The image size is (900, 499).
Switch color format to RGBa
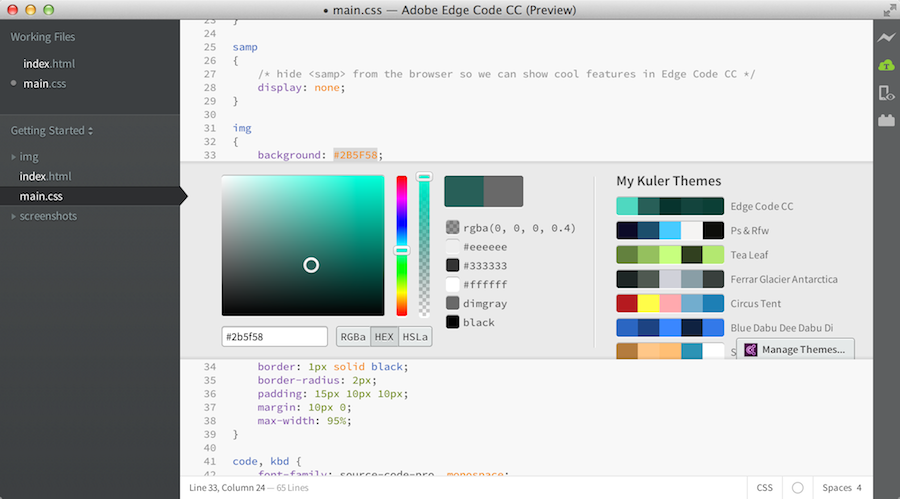click(353, 336)
